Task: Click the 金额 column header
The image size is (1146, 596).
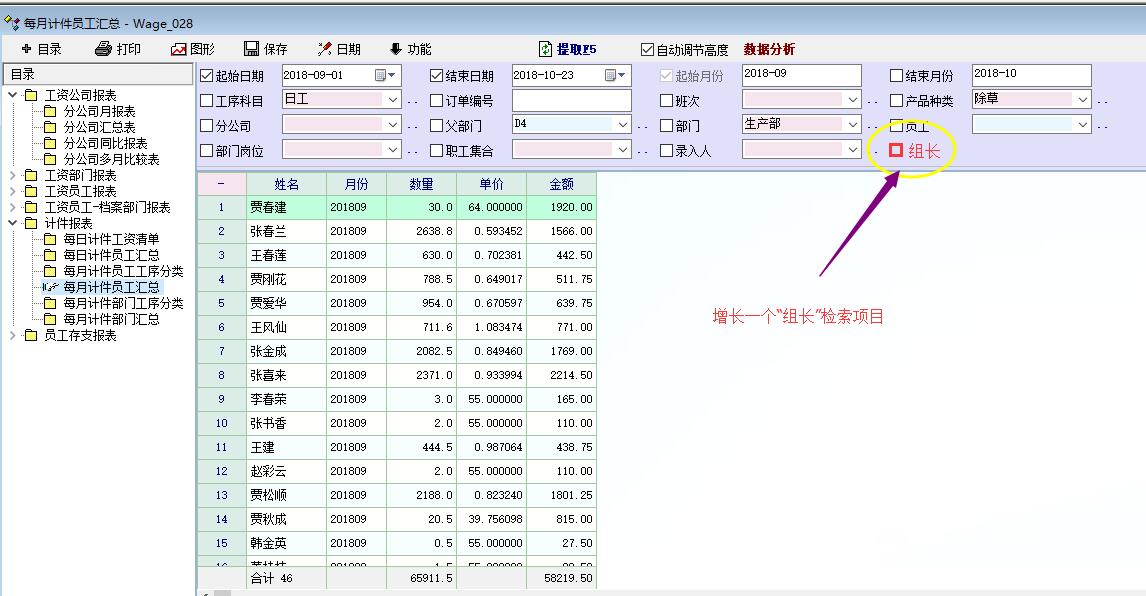Action: click(561, 184)
